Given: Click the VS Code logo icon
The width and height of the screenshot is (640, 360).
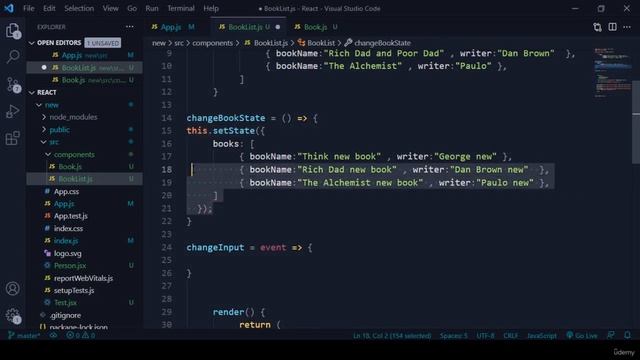Looking at the screenshot, I should [9, 8].
